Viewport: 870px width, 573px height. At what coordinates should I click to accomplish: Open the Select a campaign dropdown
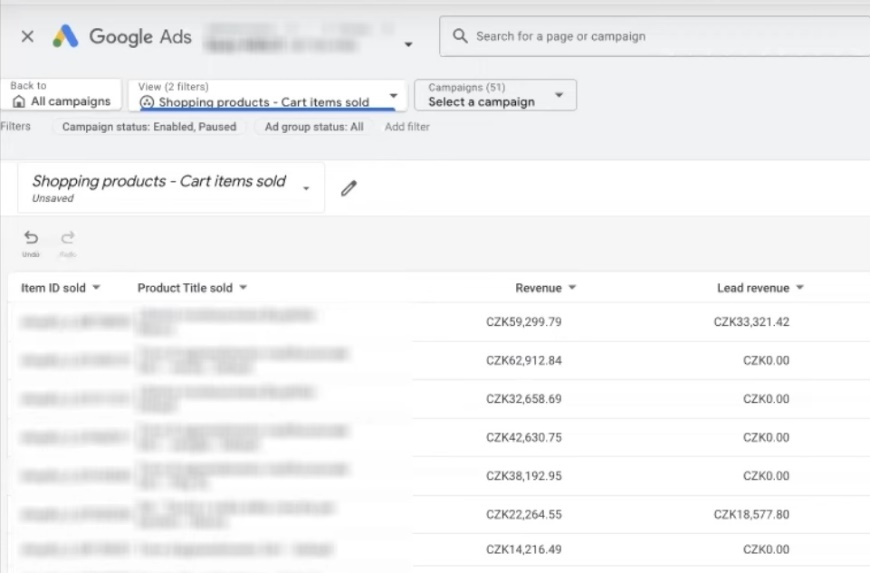(x=559, y=96)
